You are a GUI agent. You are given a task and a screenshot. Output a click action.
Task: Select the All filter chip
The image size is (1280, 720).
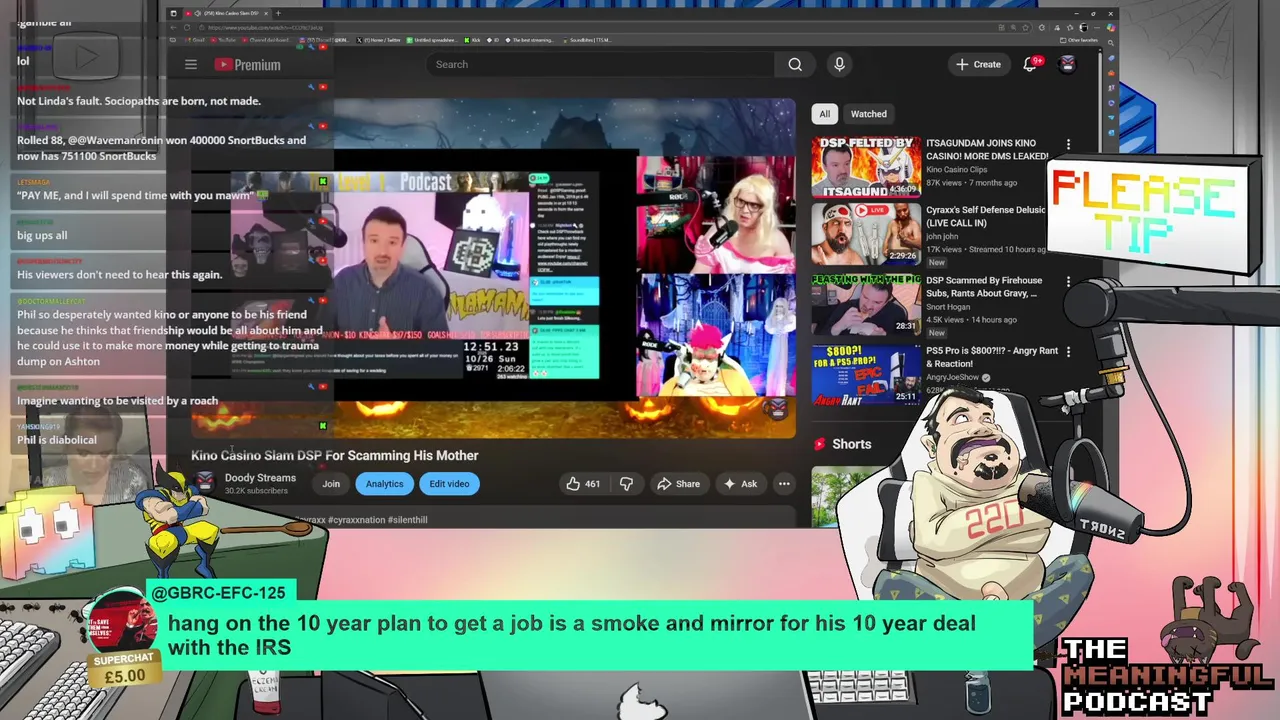point(824,114)
